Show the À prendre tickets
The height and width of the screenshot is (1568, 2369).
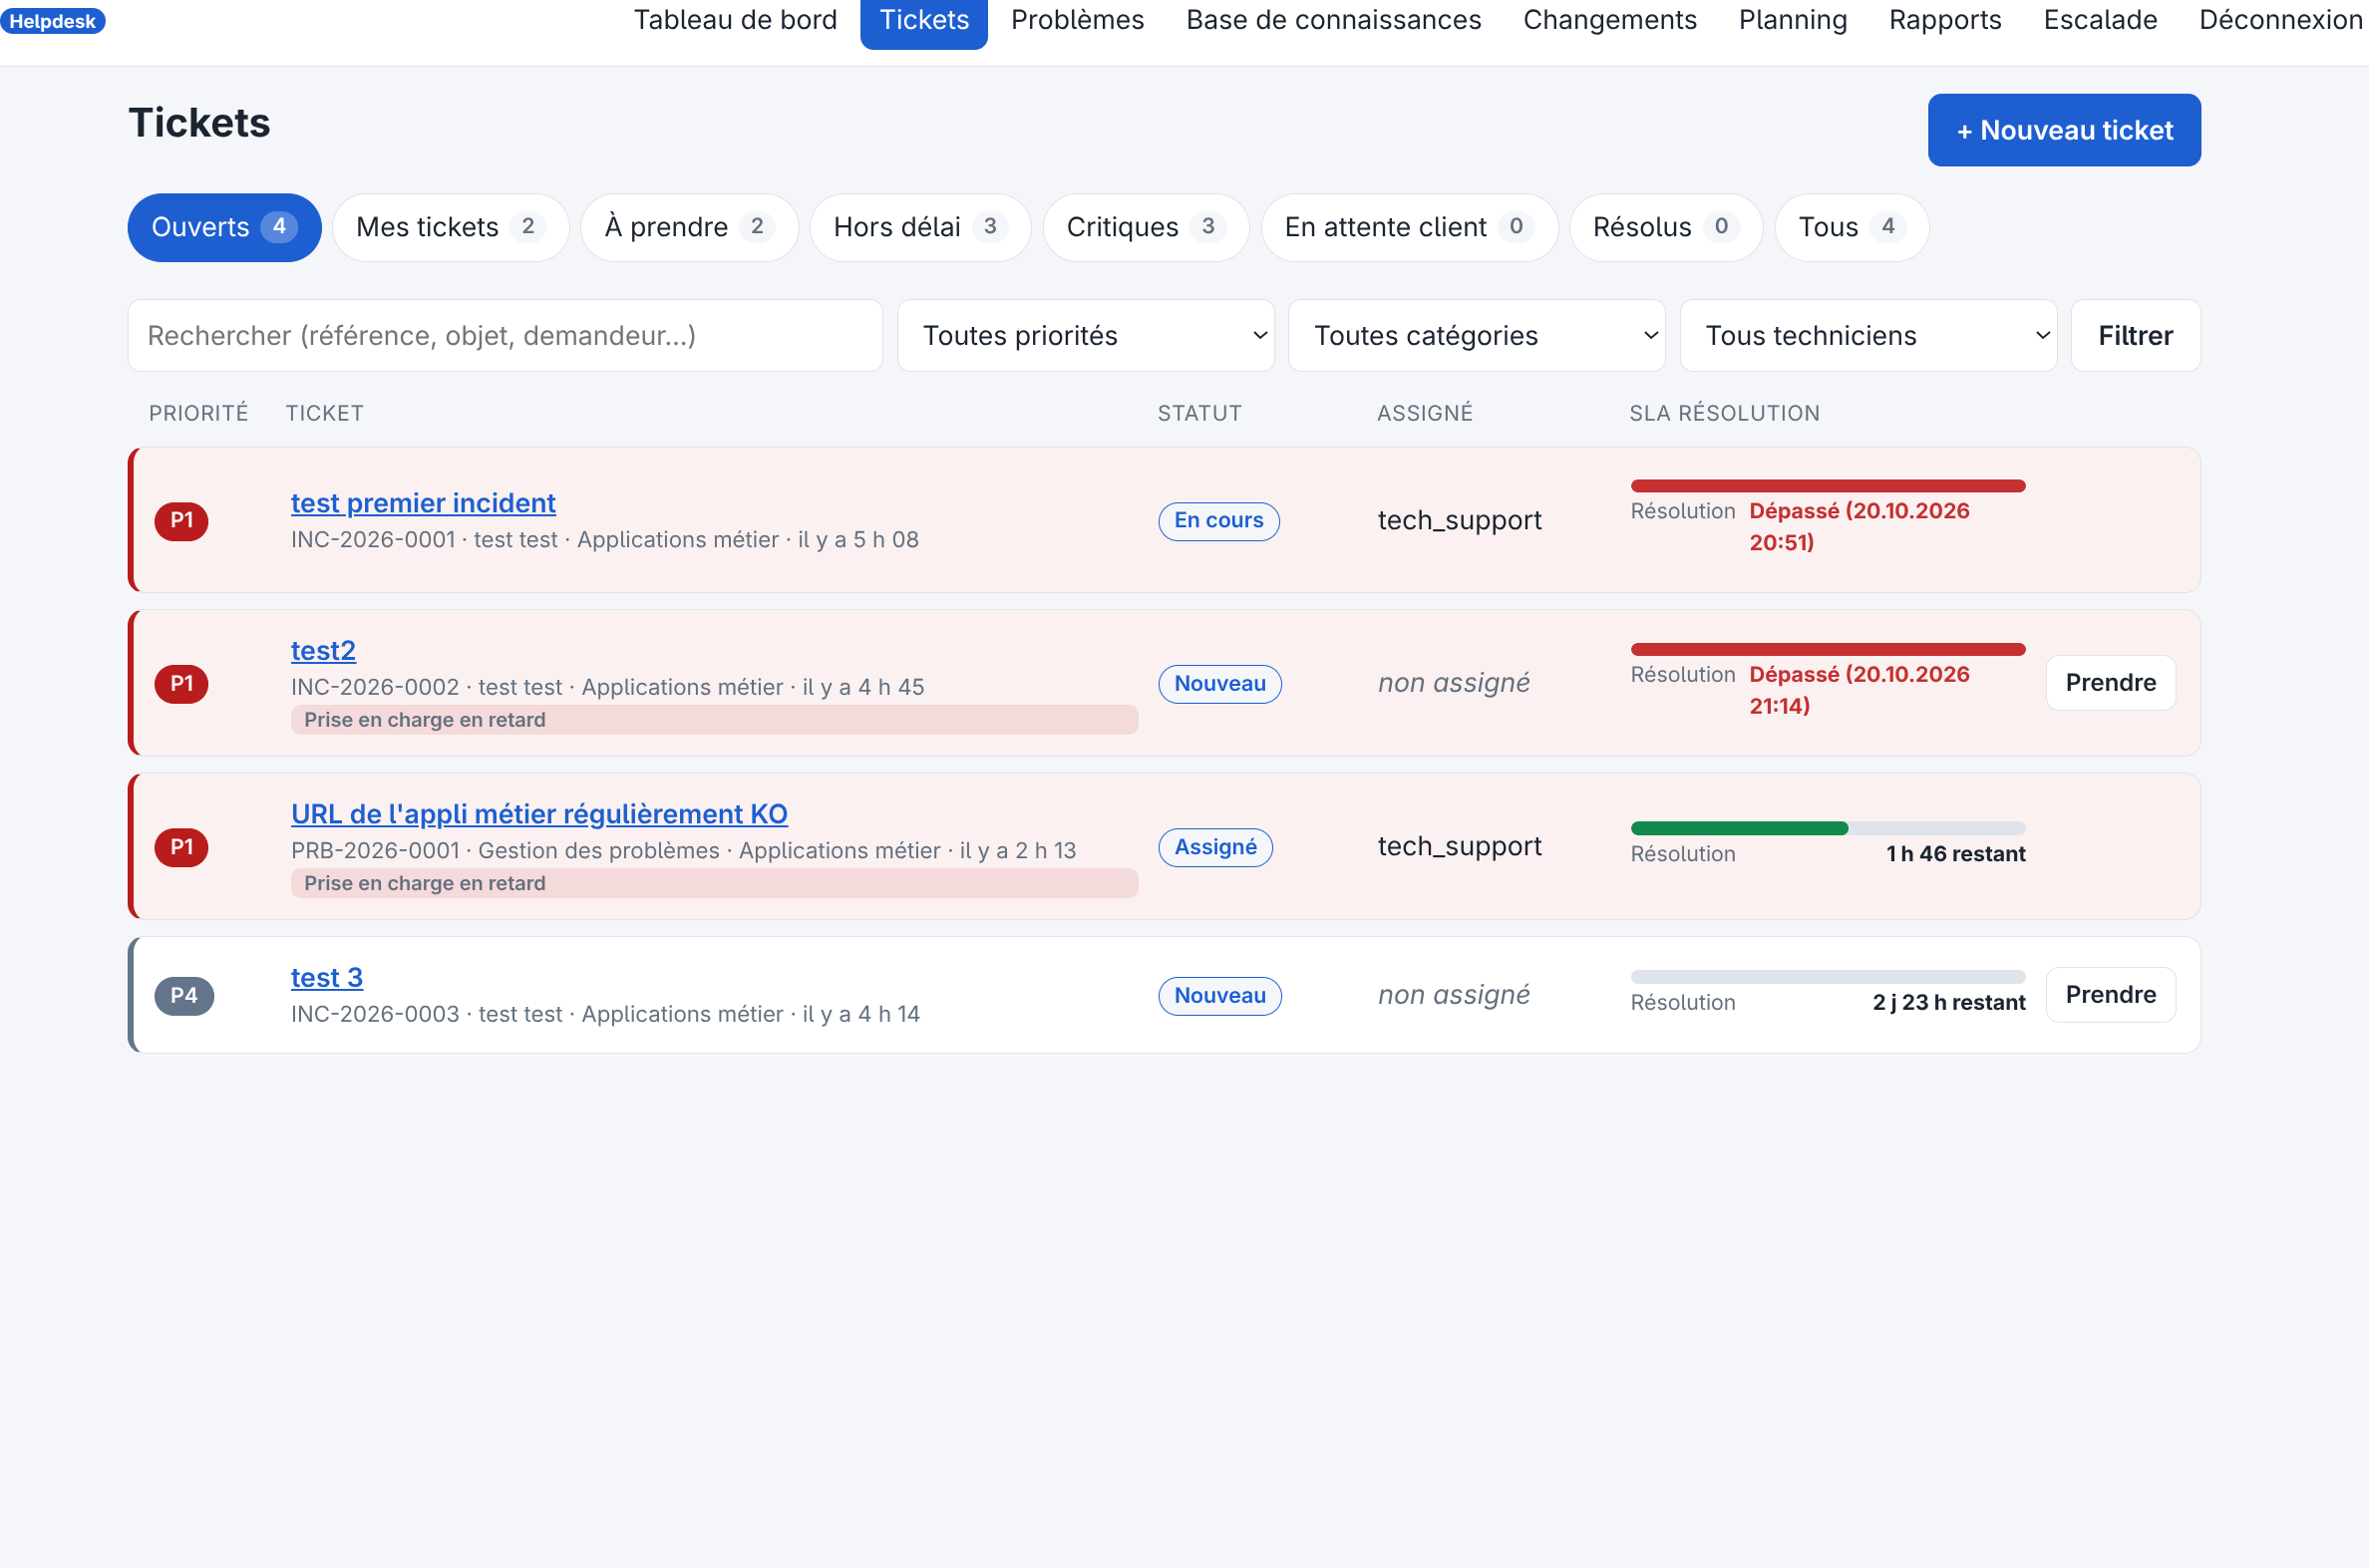(689, 227)
